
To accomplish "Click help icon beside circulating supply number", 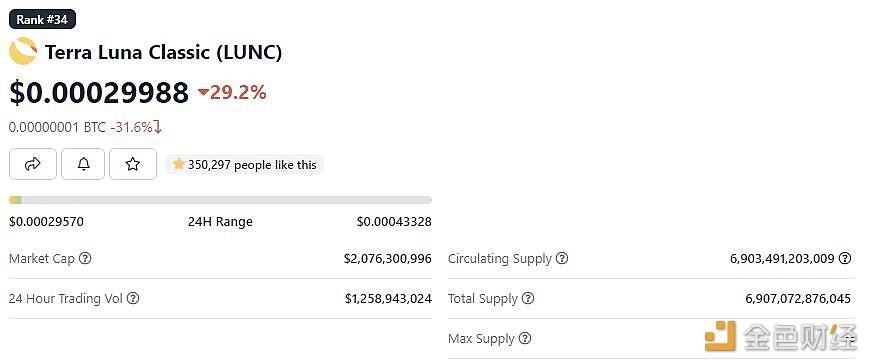I will pyautogui.click(x=845, y=258).
